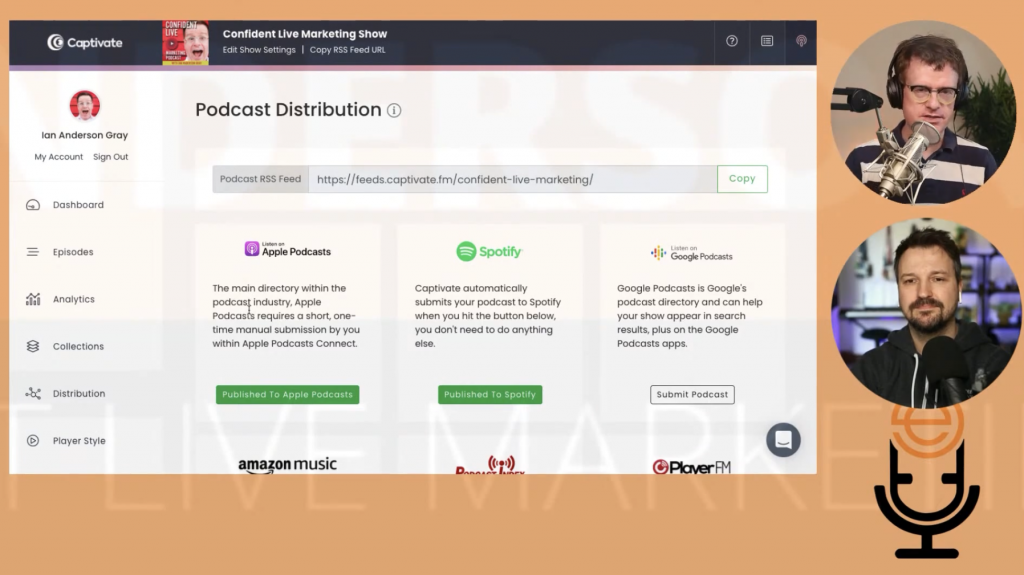The height and width of the screenshot is (575, 1024).
Task: Click the Distribution network icon
Action: coord(33,393)
